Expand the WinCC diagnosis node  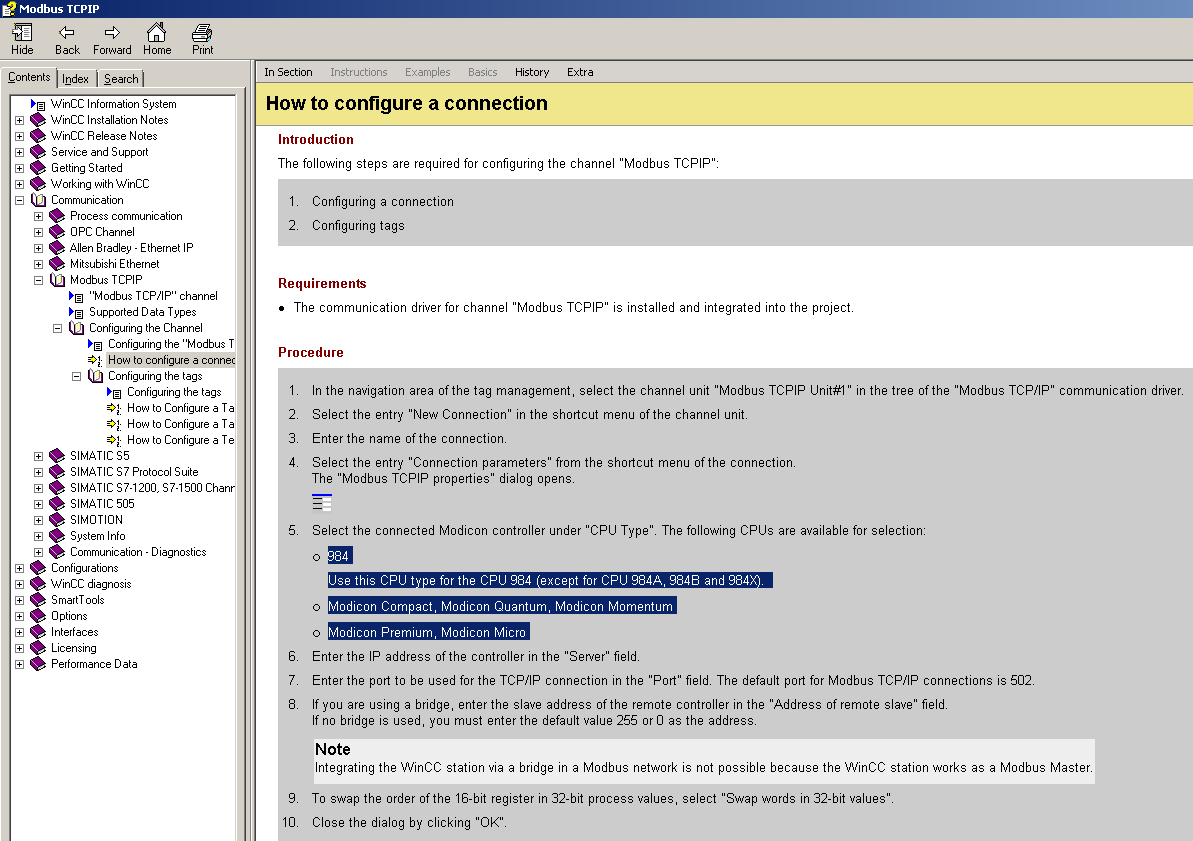click(x=19, y=585)
